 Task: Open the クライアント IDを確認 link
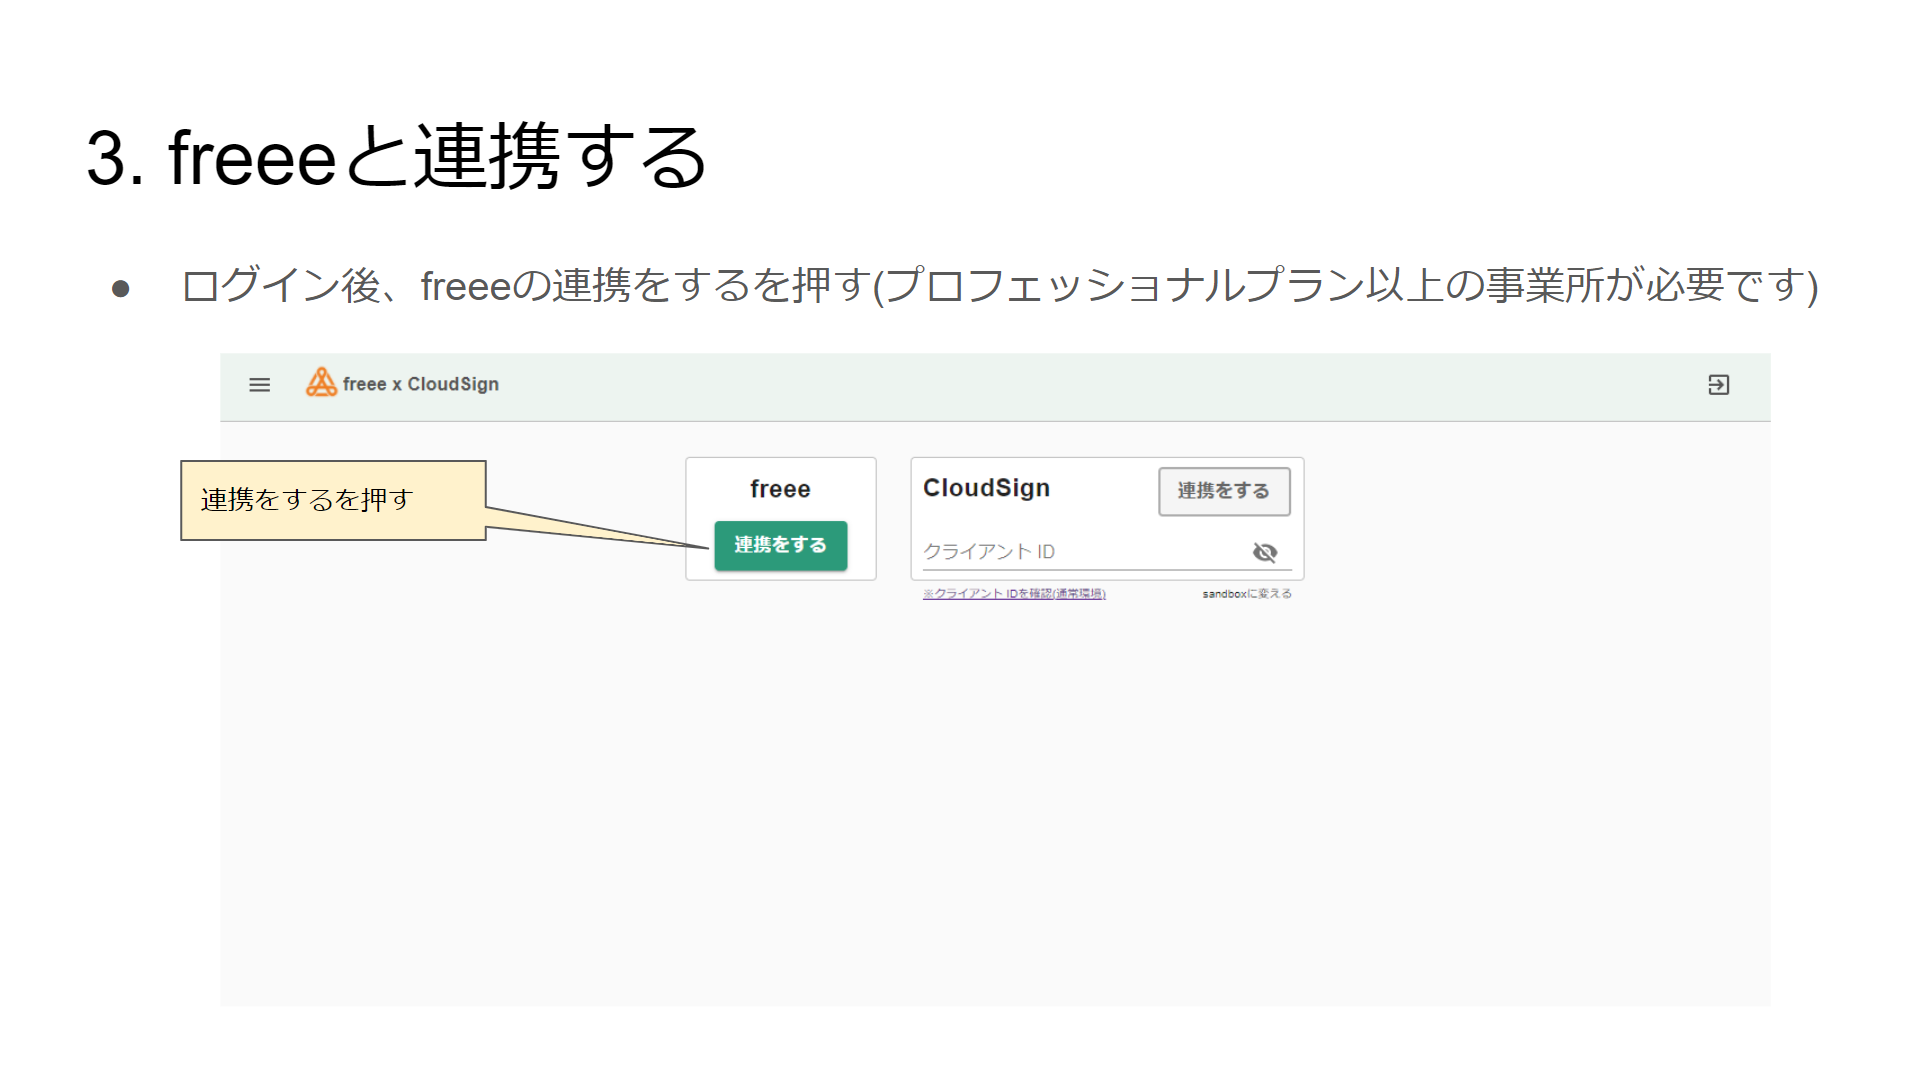(1014, 594)
